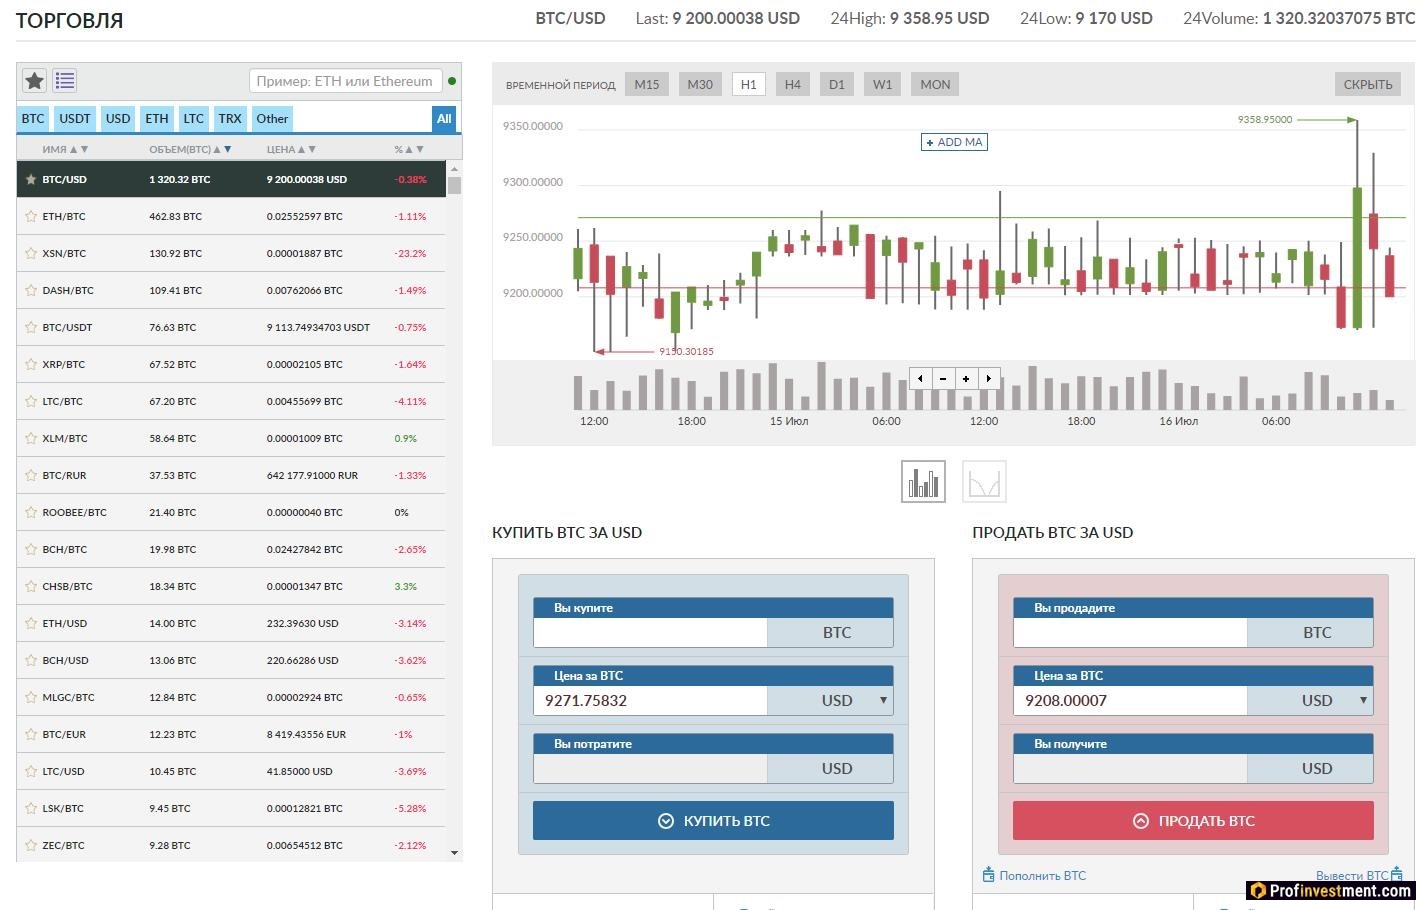Image resolution: width=1426 pixels, height=910 pixels.
Task: Star the BCH/BTC pair
Action: coord(31,549)
